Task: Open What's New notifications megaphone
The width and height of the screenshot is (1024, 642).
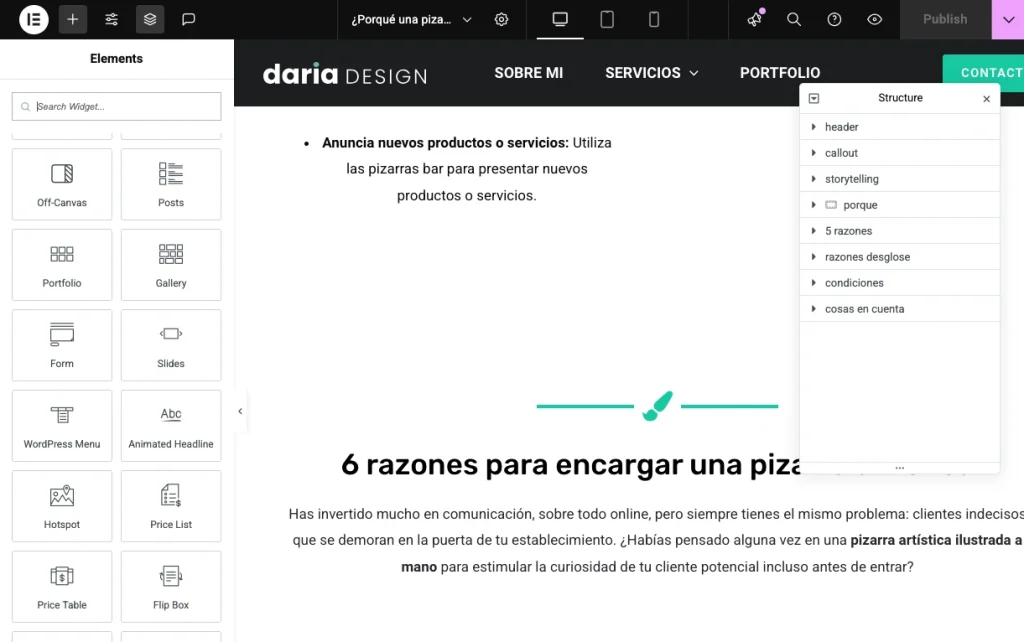Action: coord(753,19)
